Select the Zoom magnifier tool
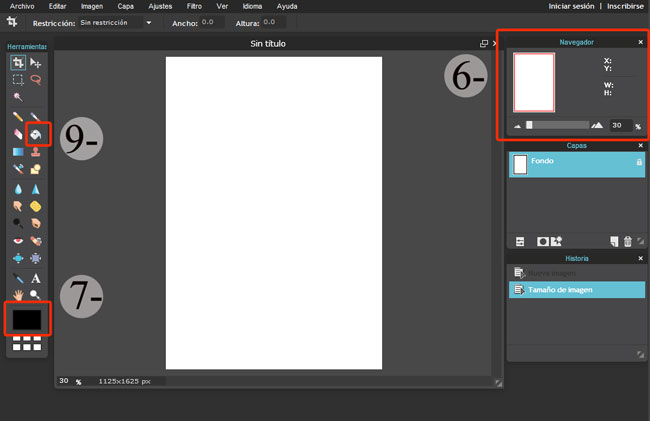The height and width of the screenshot is (421, 650). 36,295
